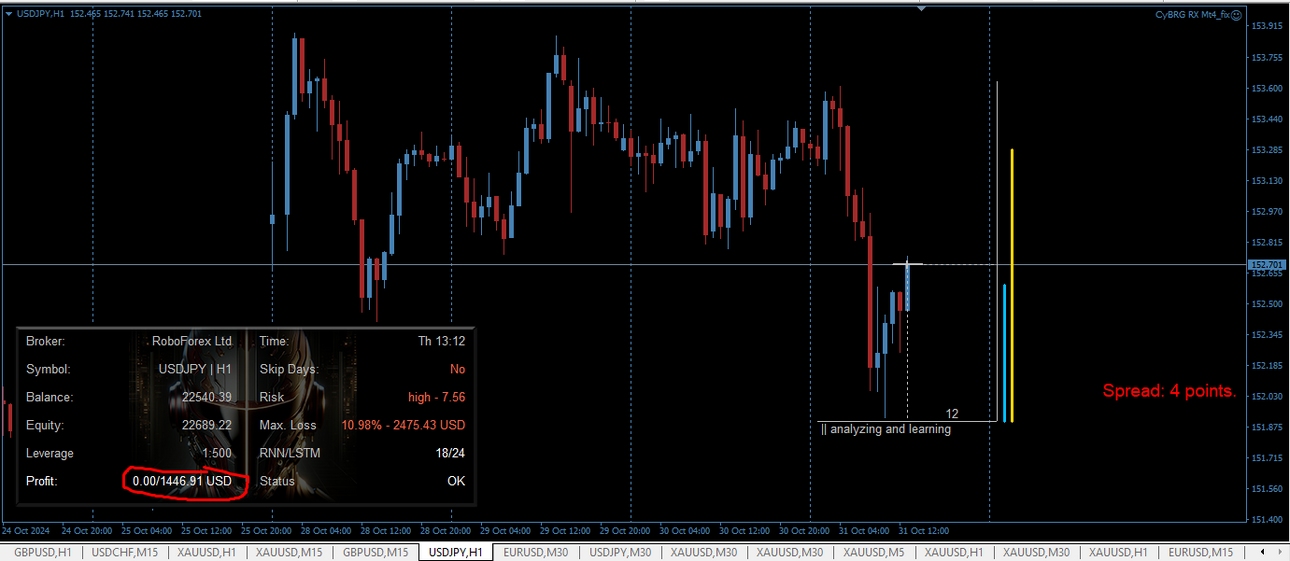
Task: Switch to the USDCHF,M15 chart tab
Action: (x=124, y=552)
